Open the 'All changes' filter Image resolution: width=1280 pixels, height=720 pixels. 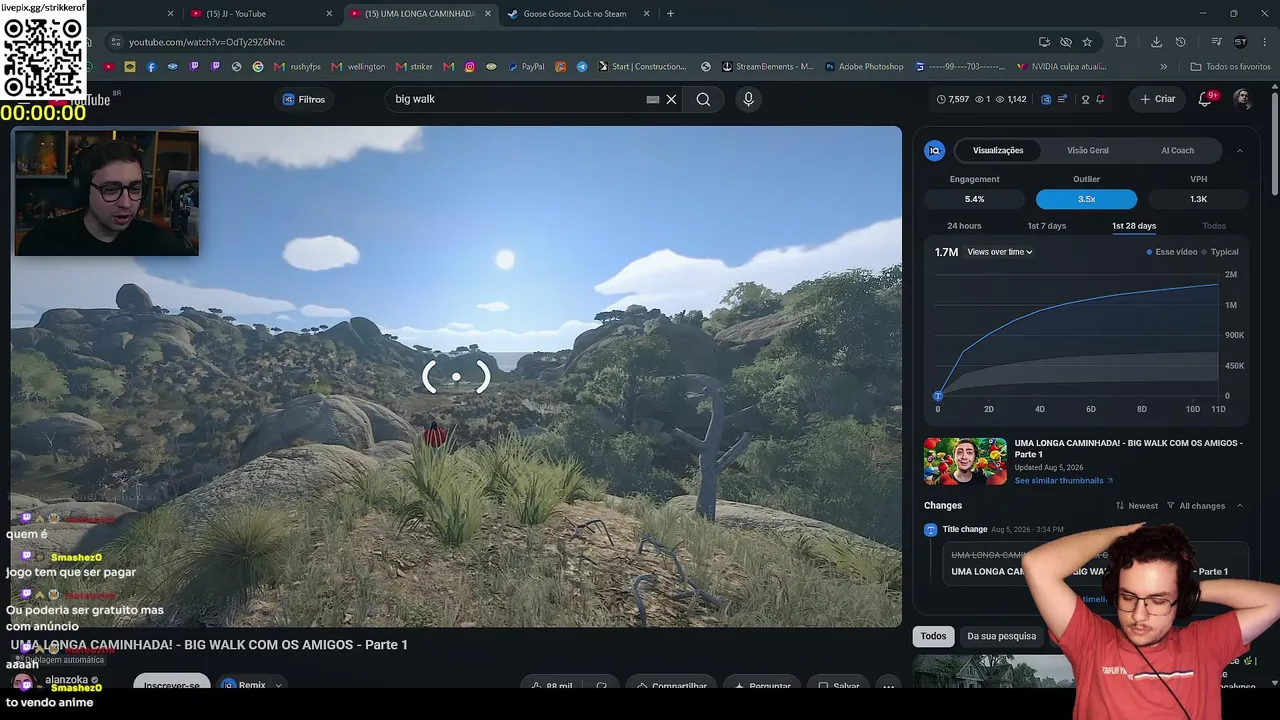point(1196,506)
